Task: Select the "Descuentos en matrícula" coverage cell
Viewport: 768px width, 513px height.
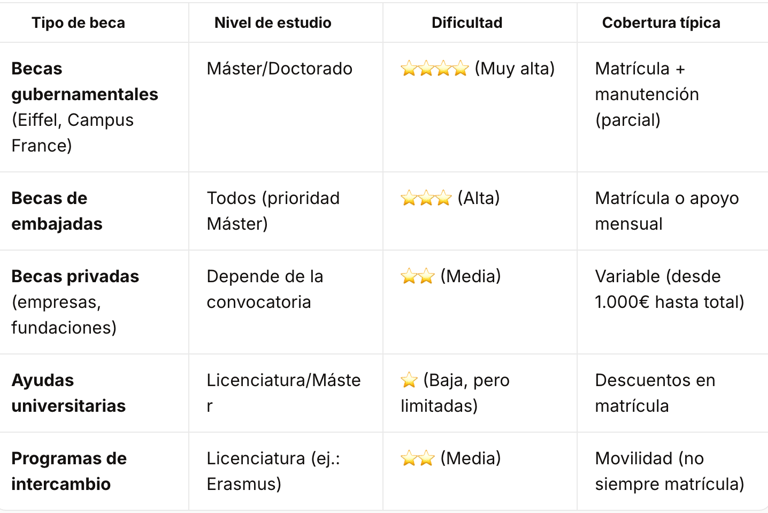Action: 655,393
